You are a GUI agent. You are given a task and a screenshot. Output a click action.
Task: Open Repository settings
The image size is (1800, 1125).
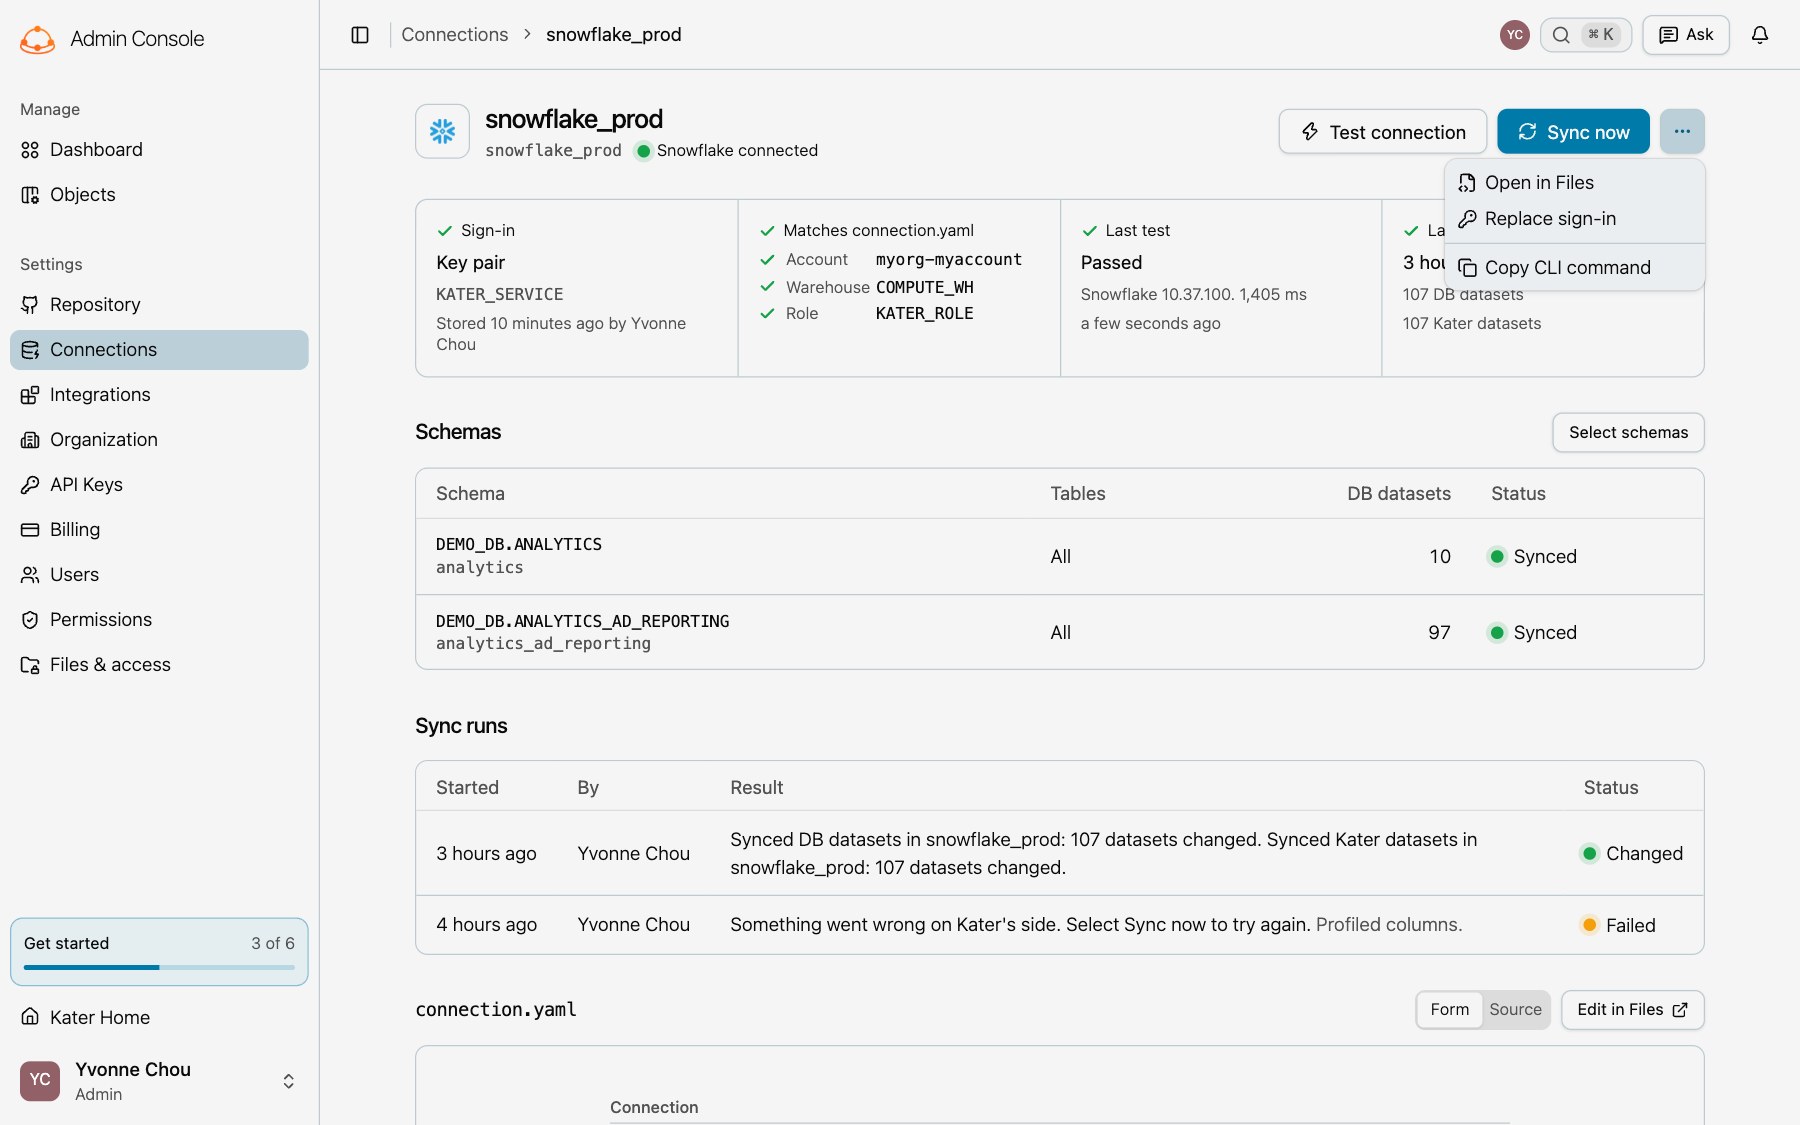pyautogui.click(x=159, y=305)
